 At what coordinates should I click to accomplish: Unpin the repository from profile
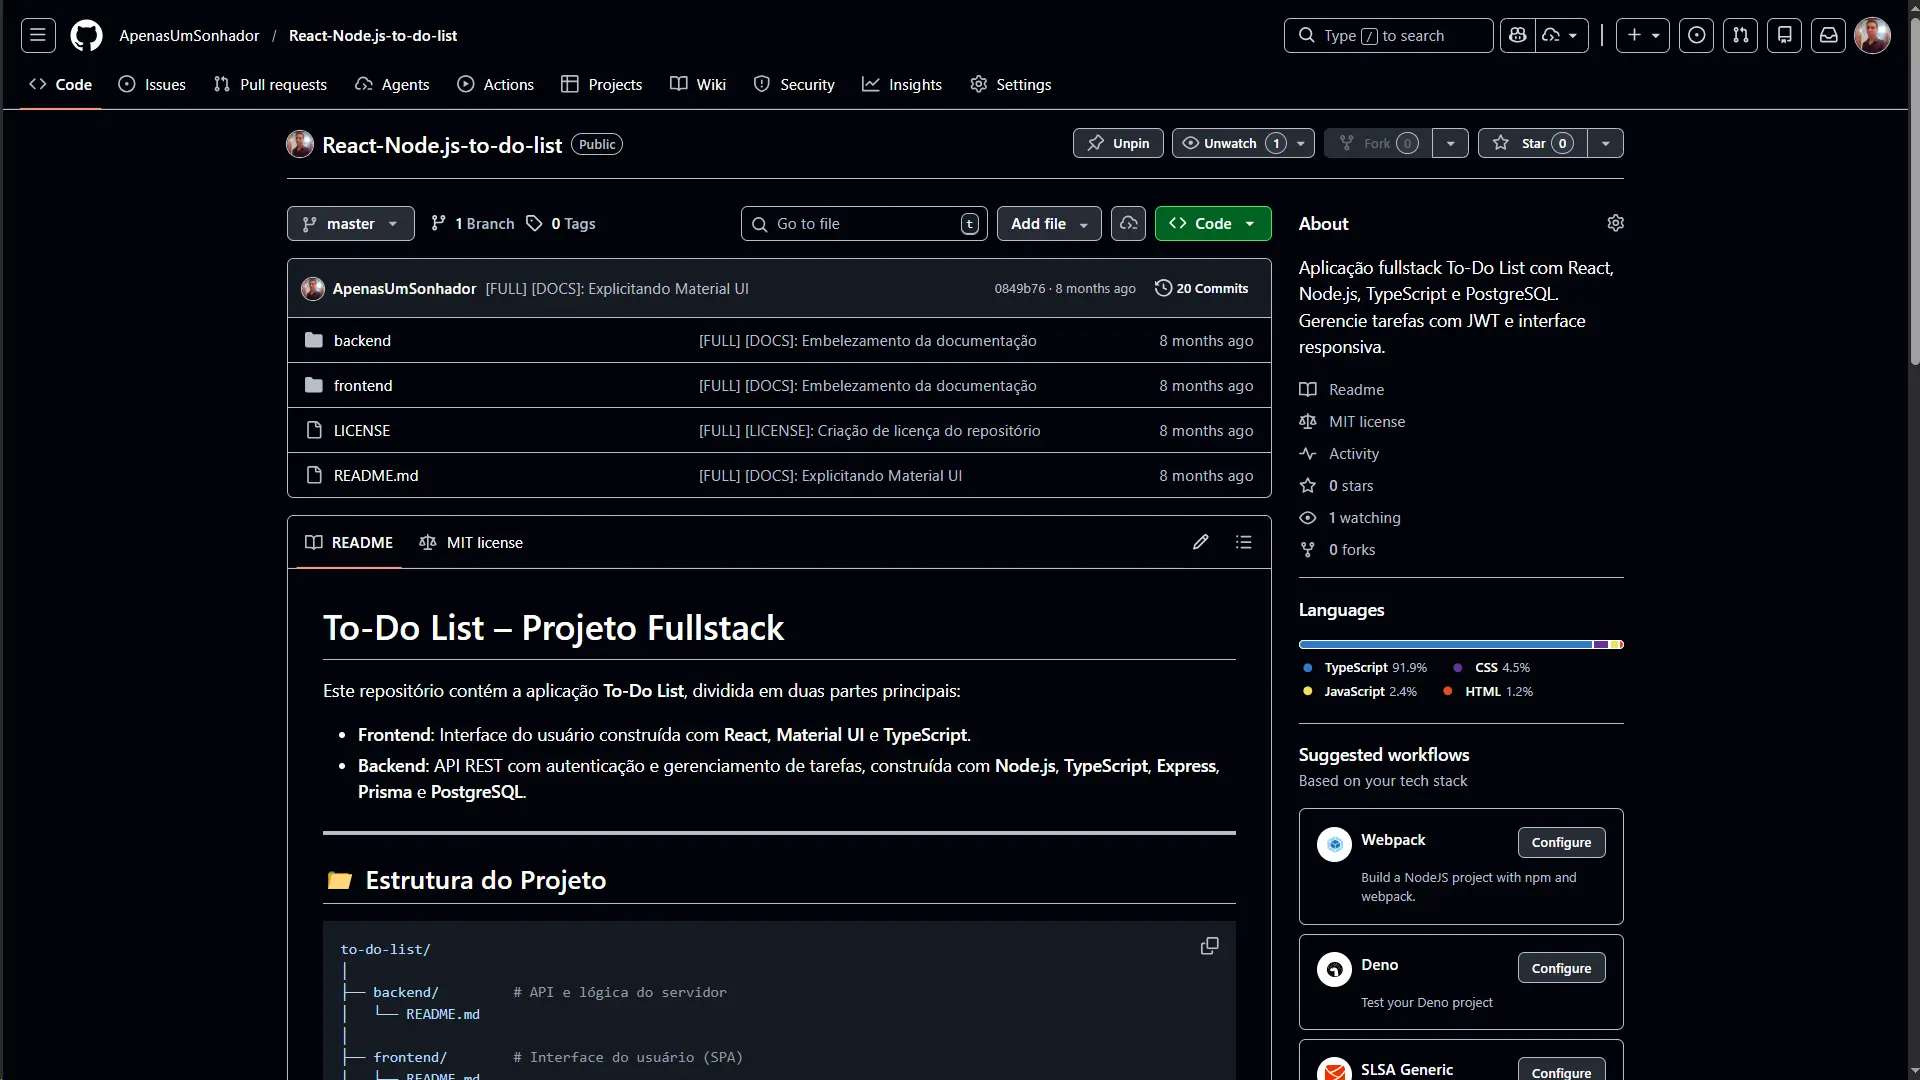pyautogui.click(x=1118, y=143)
